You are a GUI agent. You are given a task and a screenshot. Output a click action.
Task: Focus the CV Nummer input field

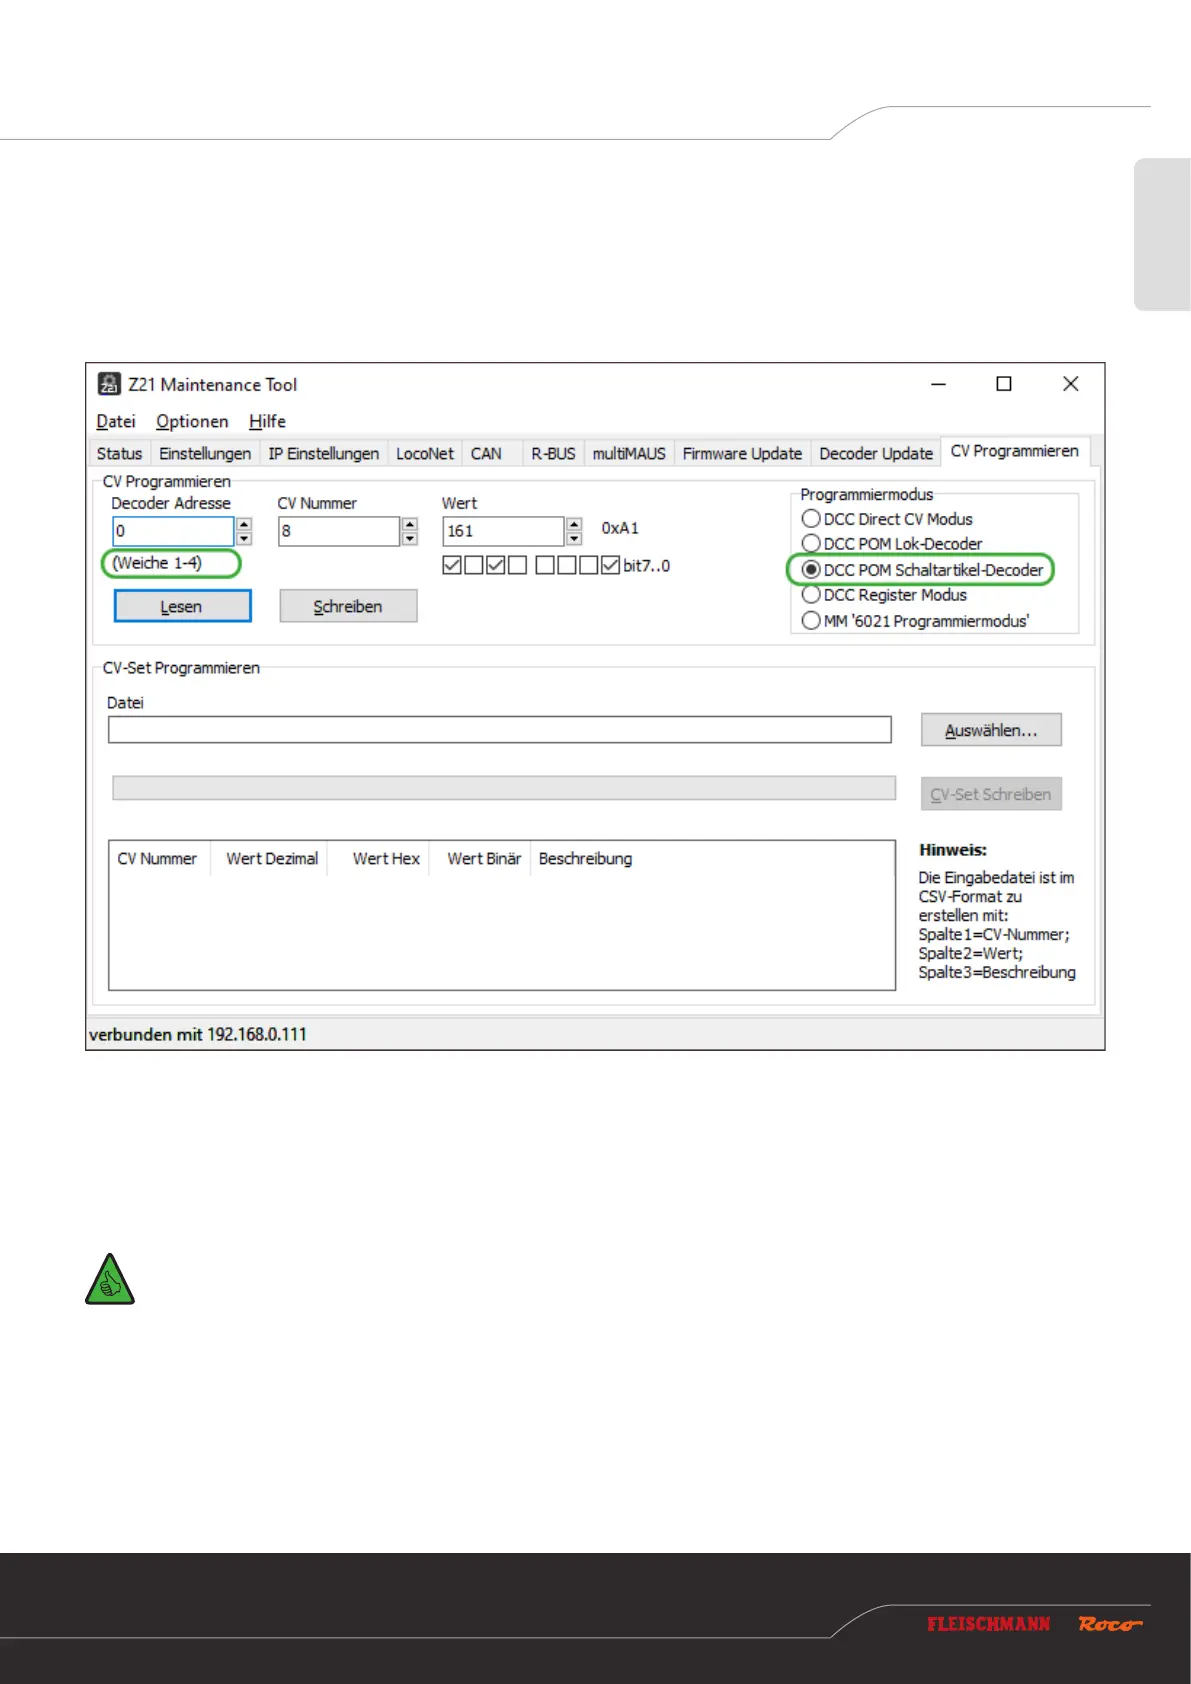pyautogui.click(x=339, y=531)
